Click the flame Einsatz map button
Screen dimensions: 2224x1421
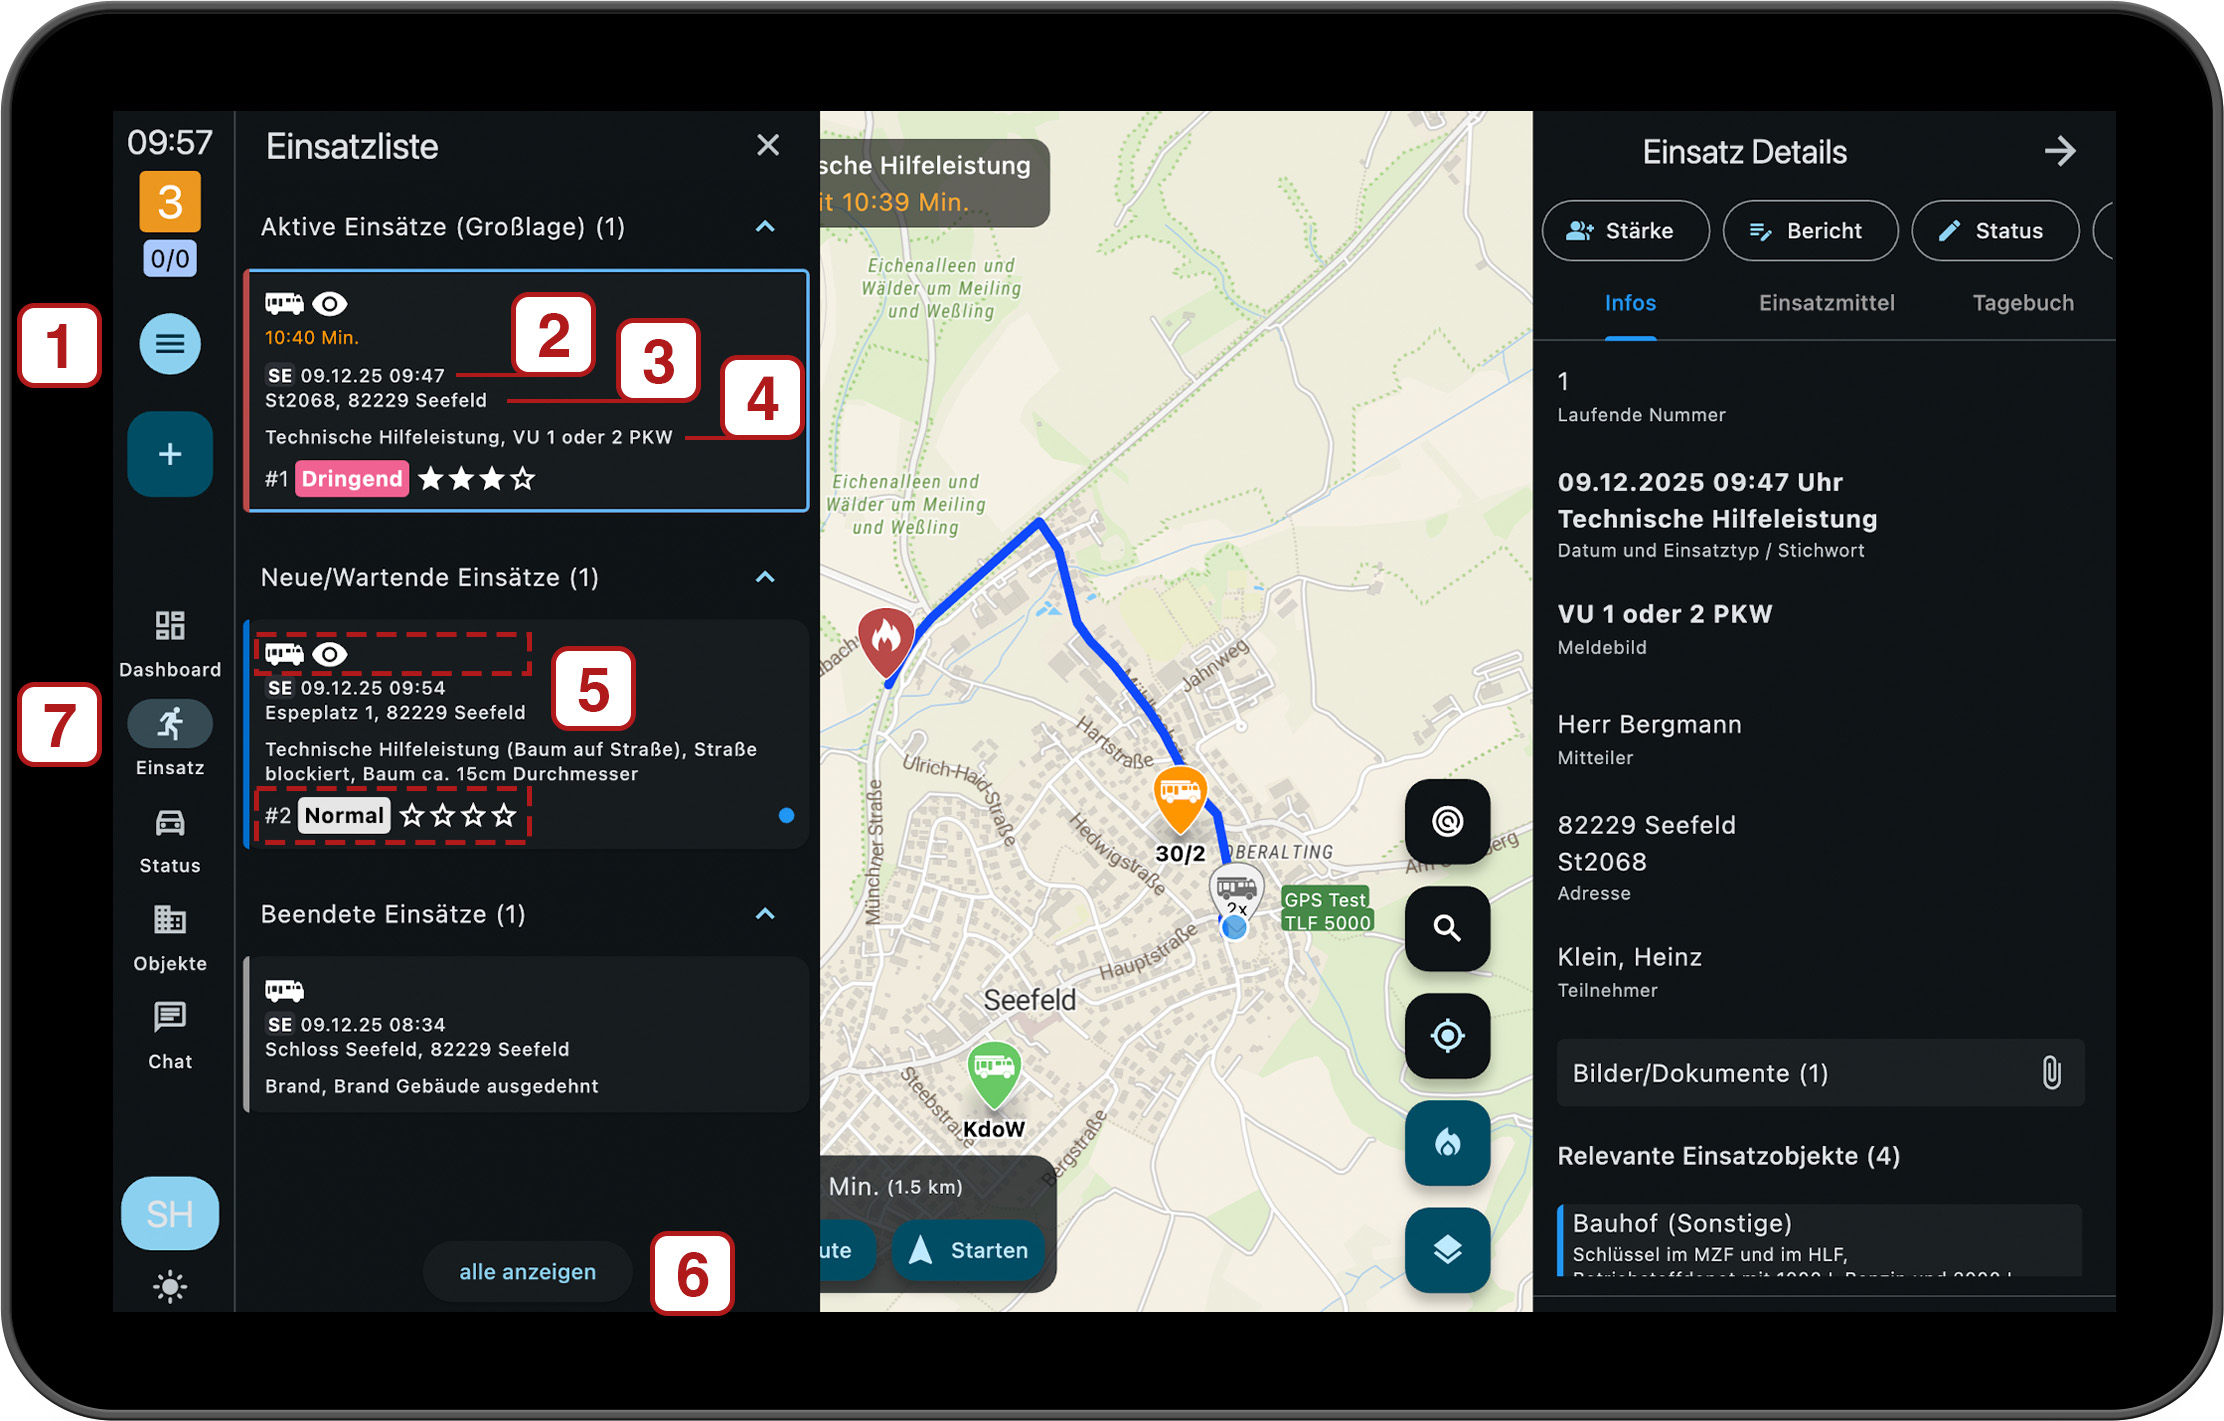[1446, 1142]
